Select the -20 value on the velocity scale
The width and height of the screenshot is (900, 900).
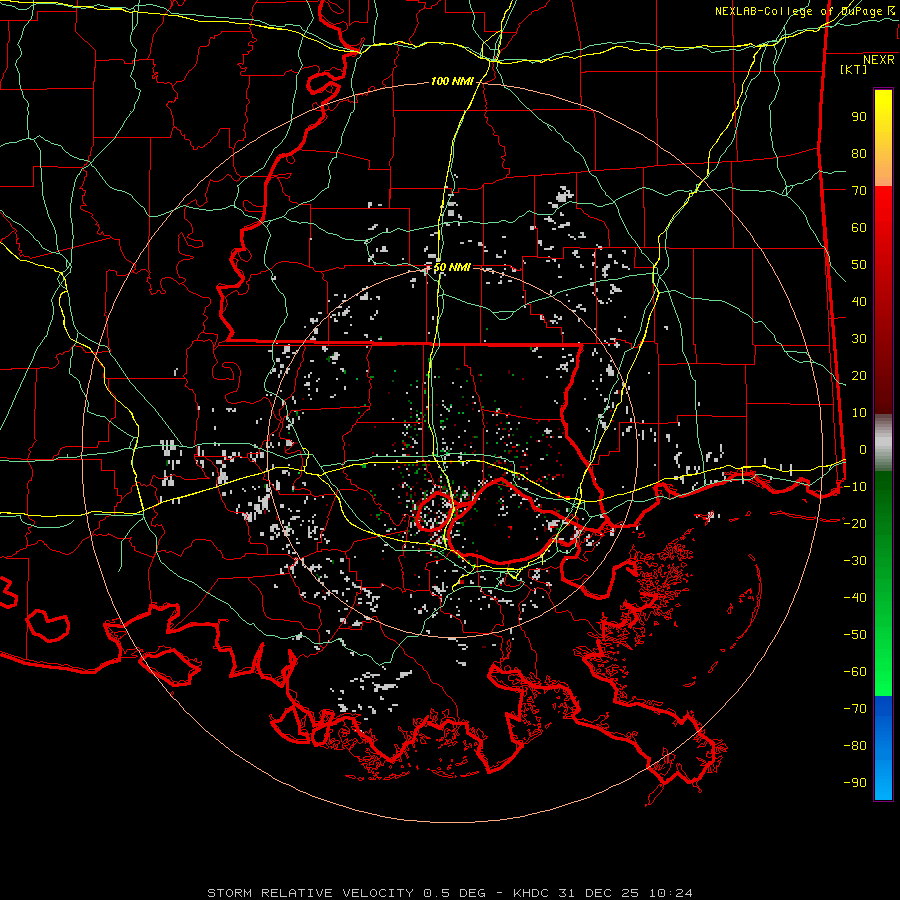[855, 523]
